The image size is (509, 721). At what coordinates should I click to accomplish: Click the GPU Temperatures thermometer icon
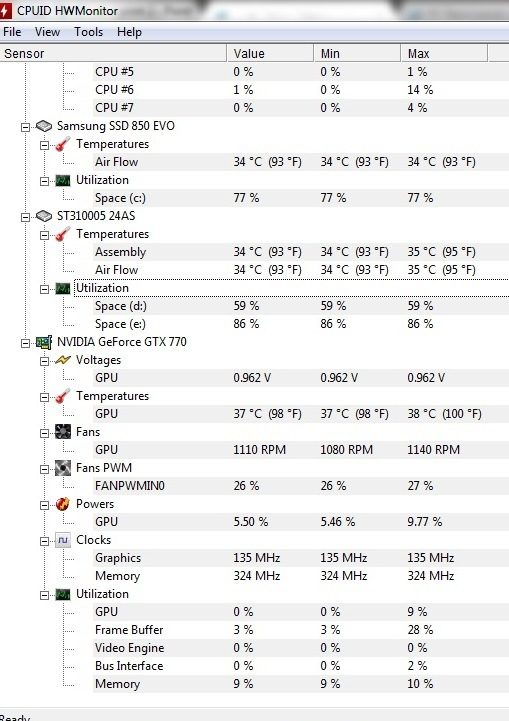click(x=63, y=396)
